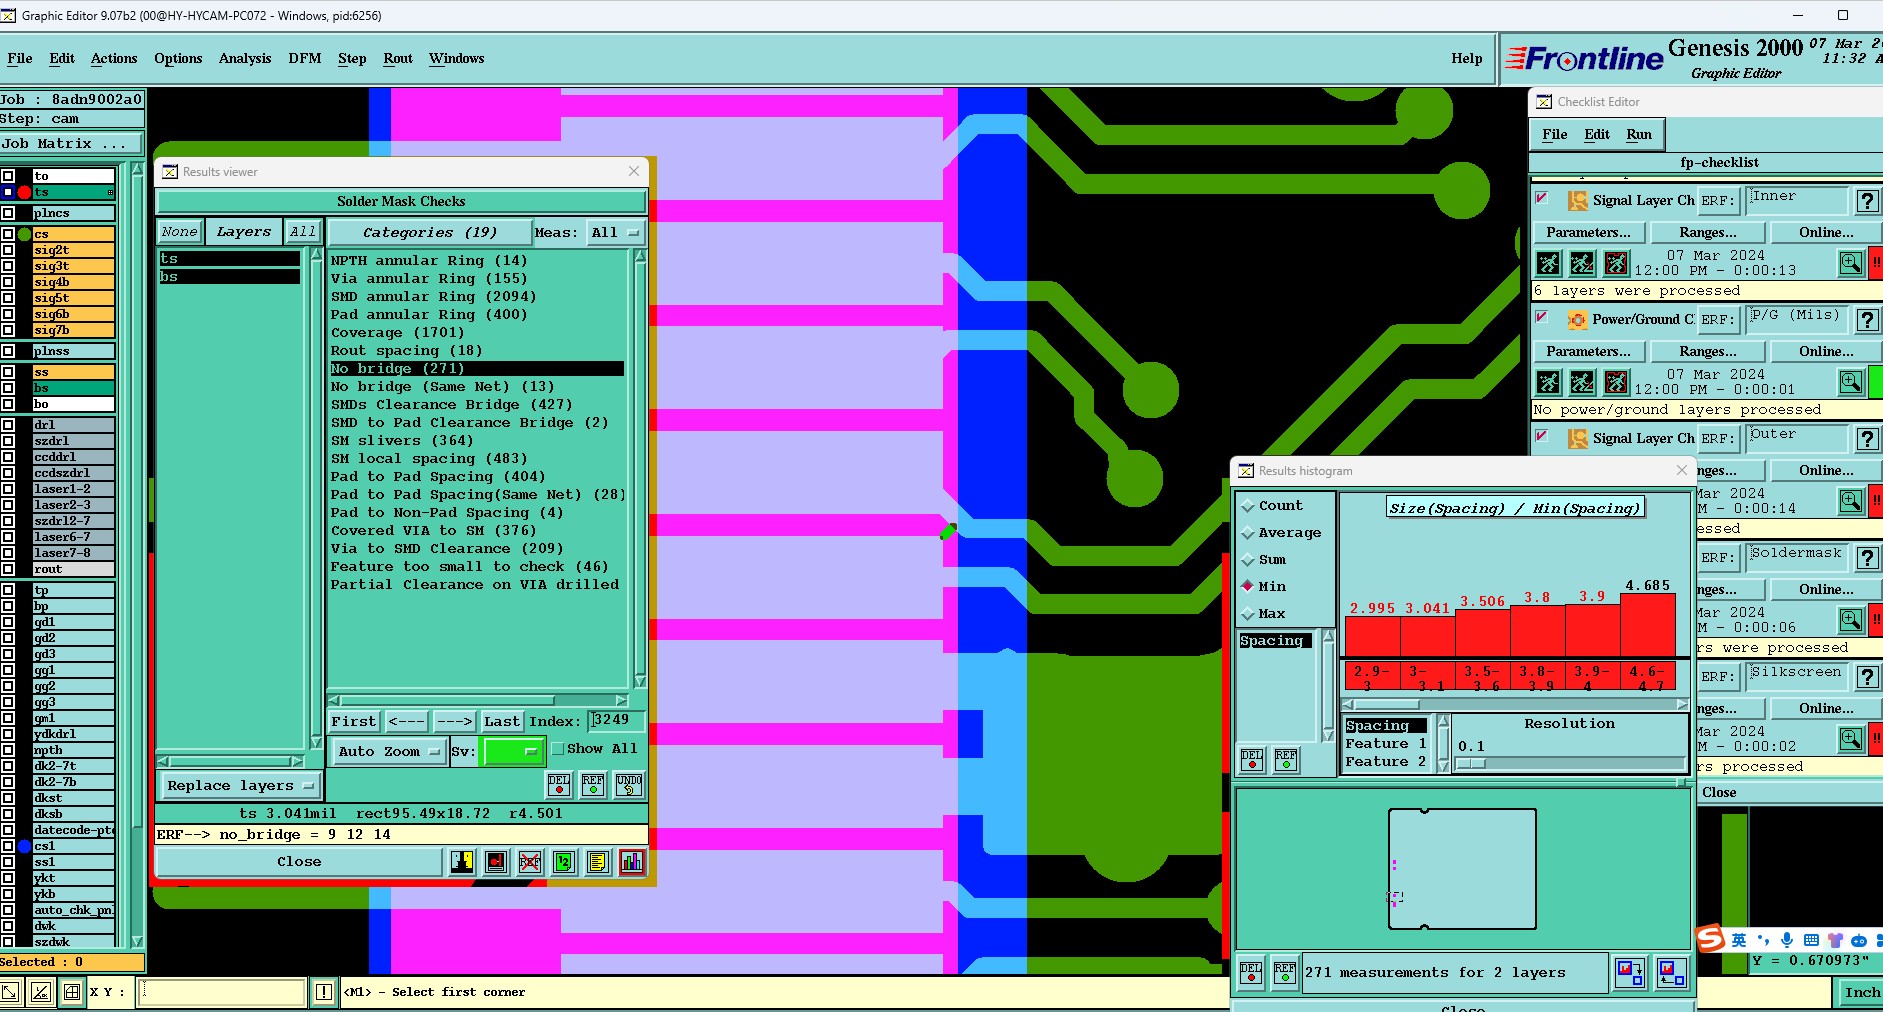1883x1012 pixels.
Task: Select Sum radio button in histogram
Action: point(1248,560)
